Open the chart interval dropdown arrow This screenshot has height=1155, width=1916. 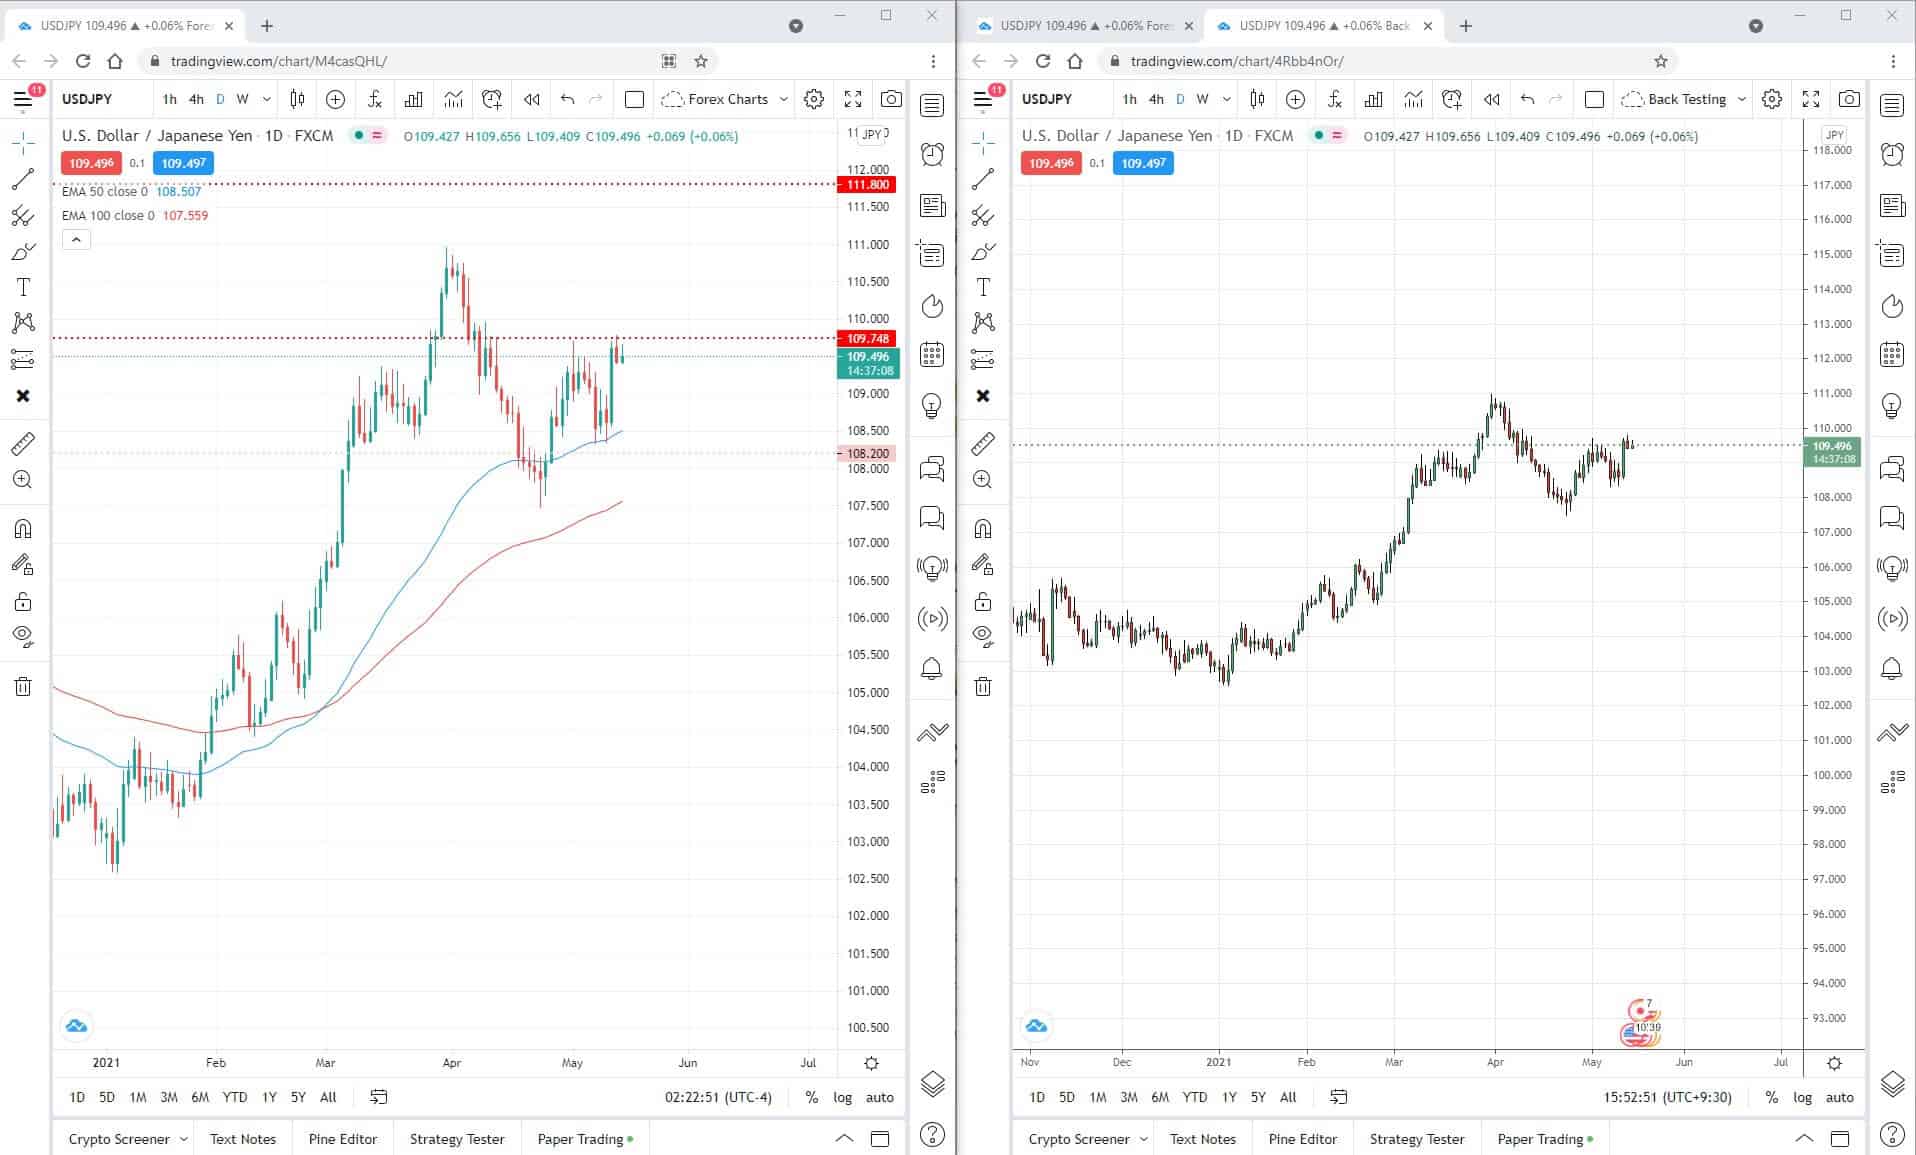(265, 99)
